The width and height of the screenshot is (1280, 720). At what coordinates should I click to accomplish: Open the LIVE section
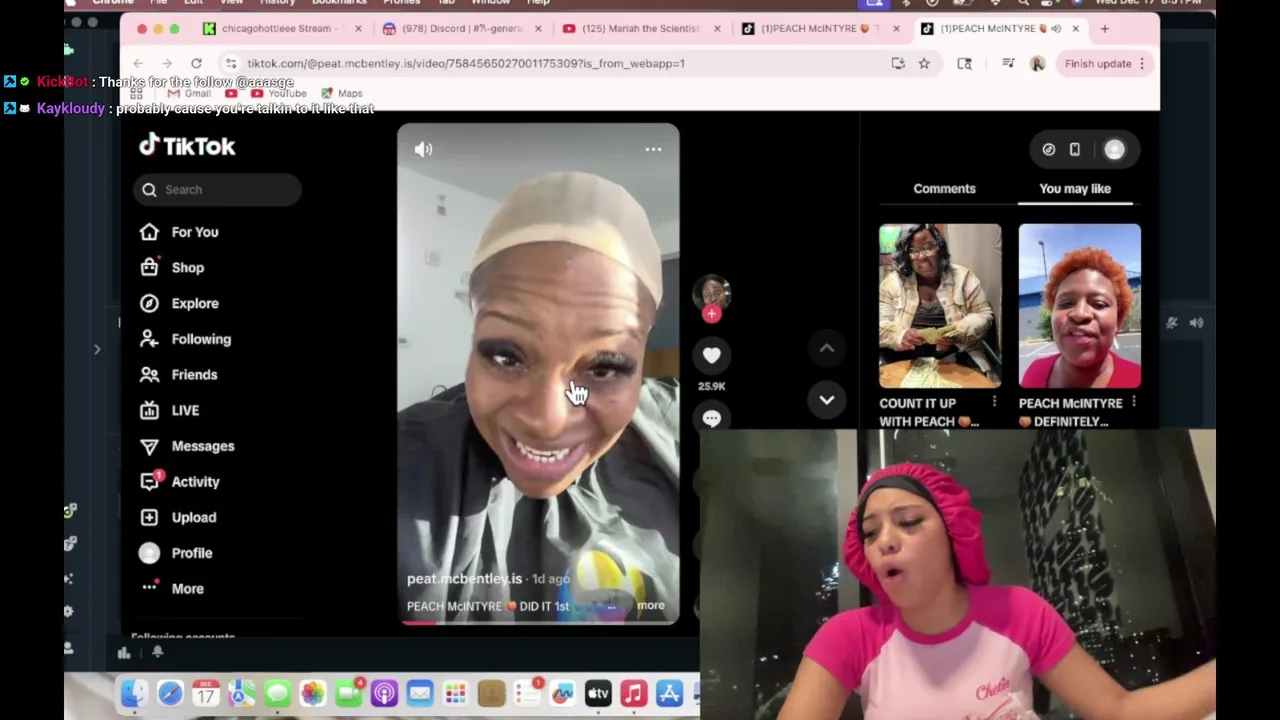click(x=169, y=410)
